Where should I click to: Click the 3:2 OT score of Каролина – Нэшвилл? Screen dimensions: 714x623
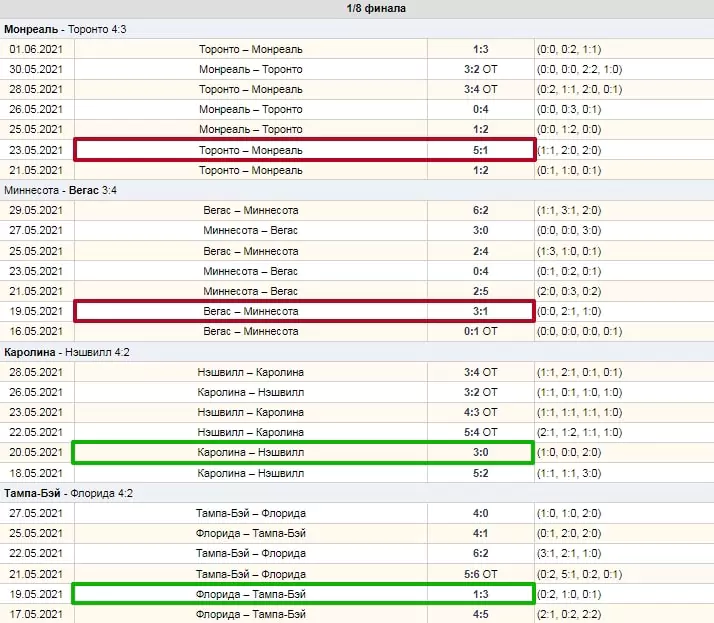(480, 393)
